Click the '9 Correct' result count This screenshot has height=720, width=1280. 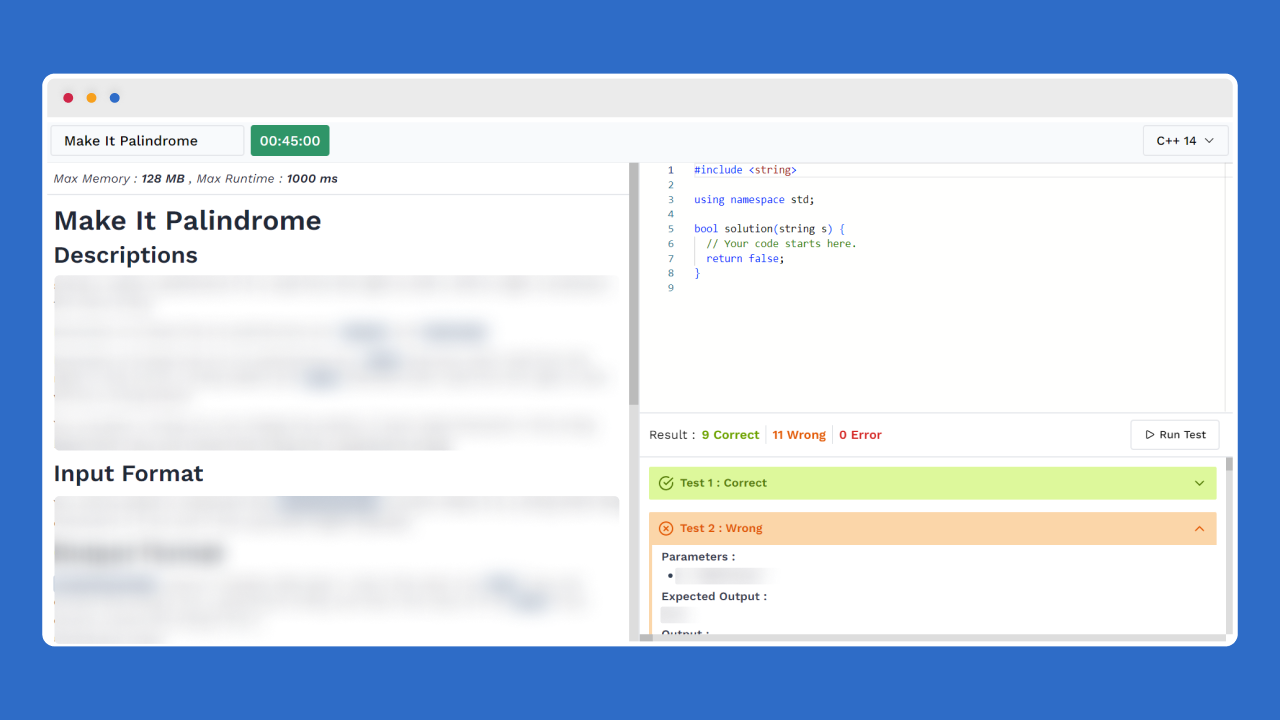pos(730,435)
